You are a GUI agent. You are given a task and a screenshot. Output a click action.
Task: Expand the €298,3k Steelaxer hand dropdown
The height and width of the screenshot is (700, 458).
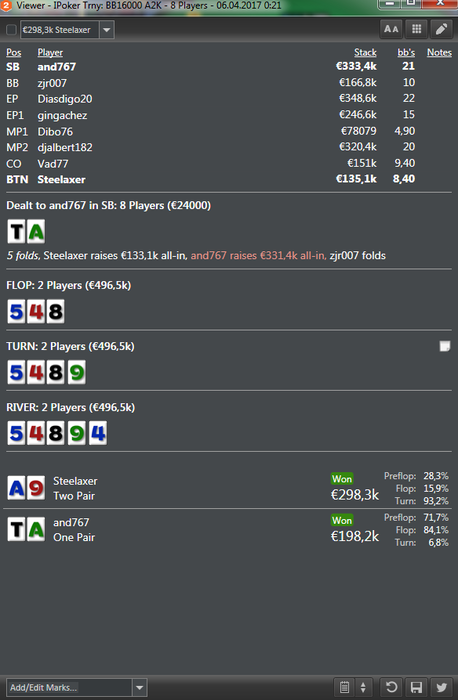click(x=107, y=30)
